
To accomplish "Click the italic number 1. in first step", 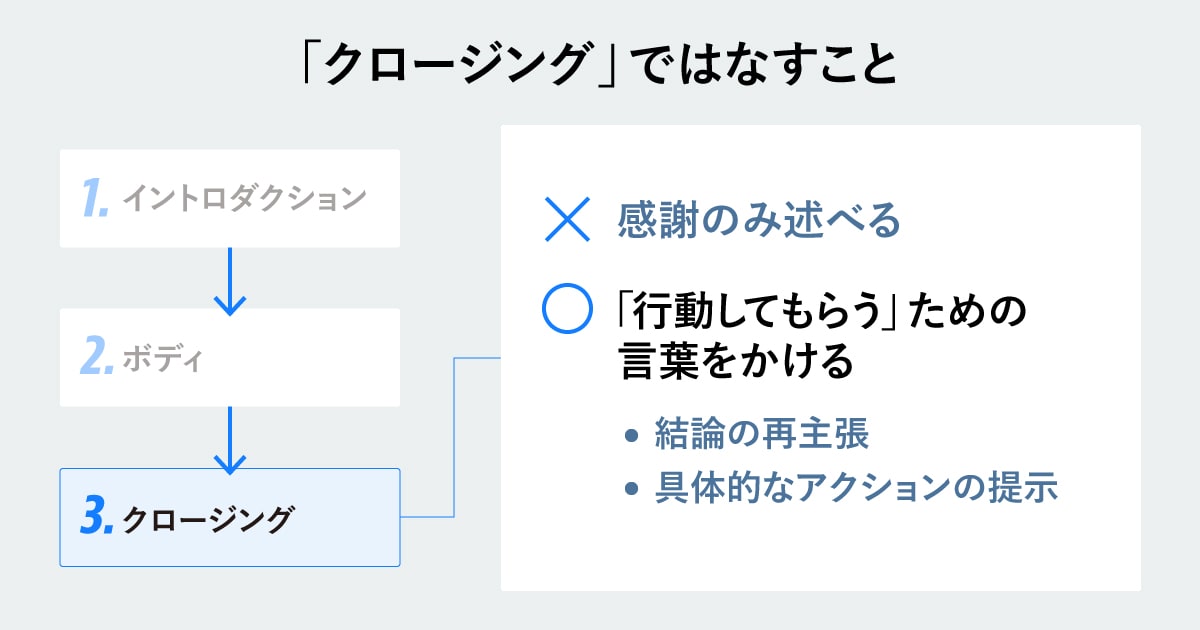I will (96, 199).
